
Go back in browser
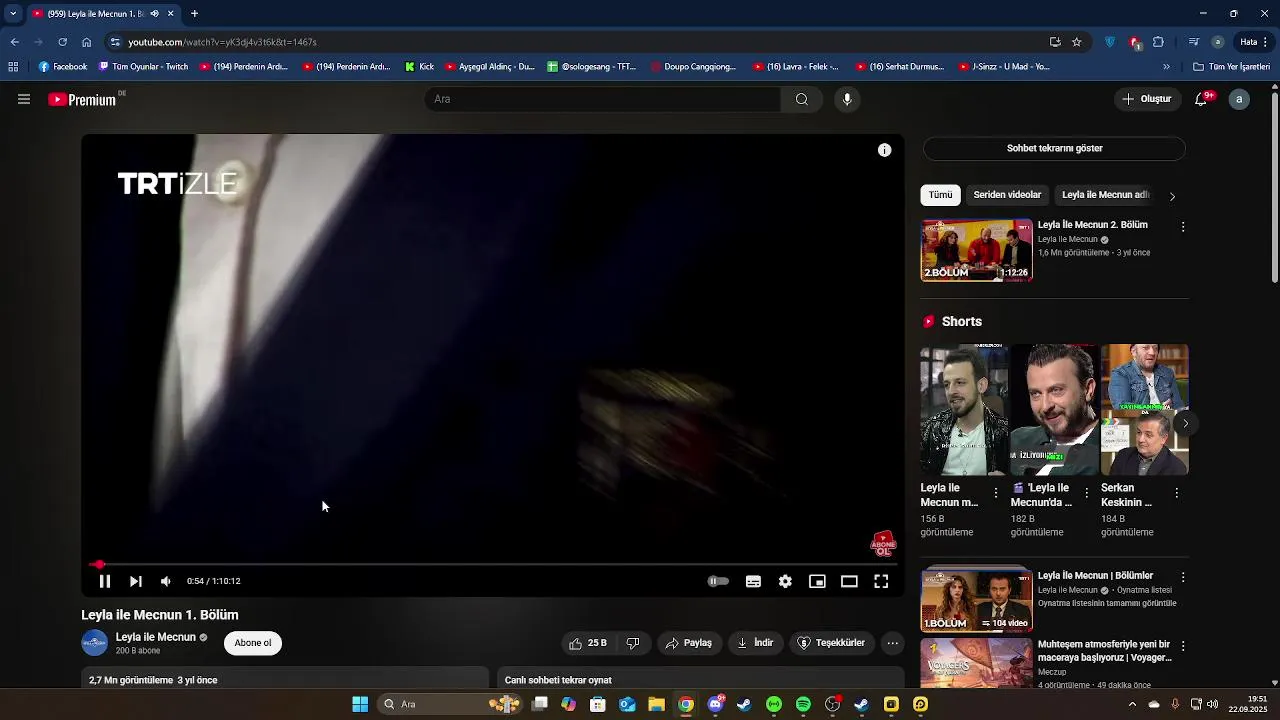click(15, 42)
